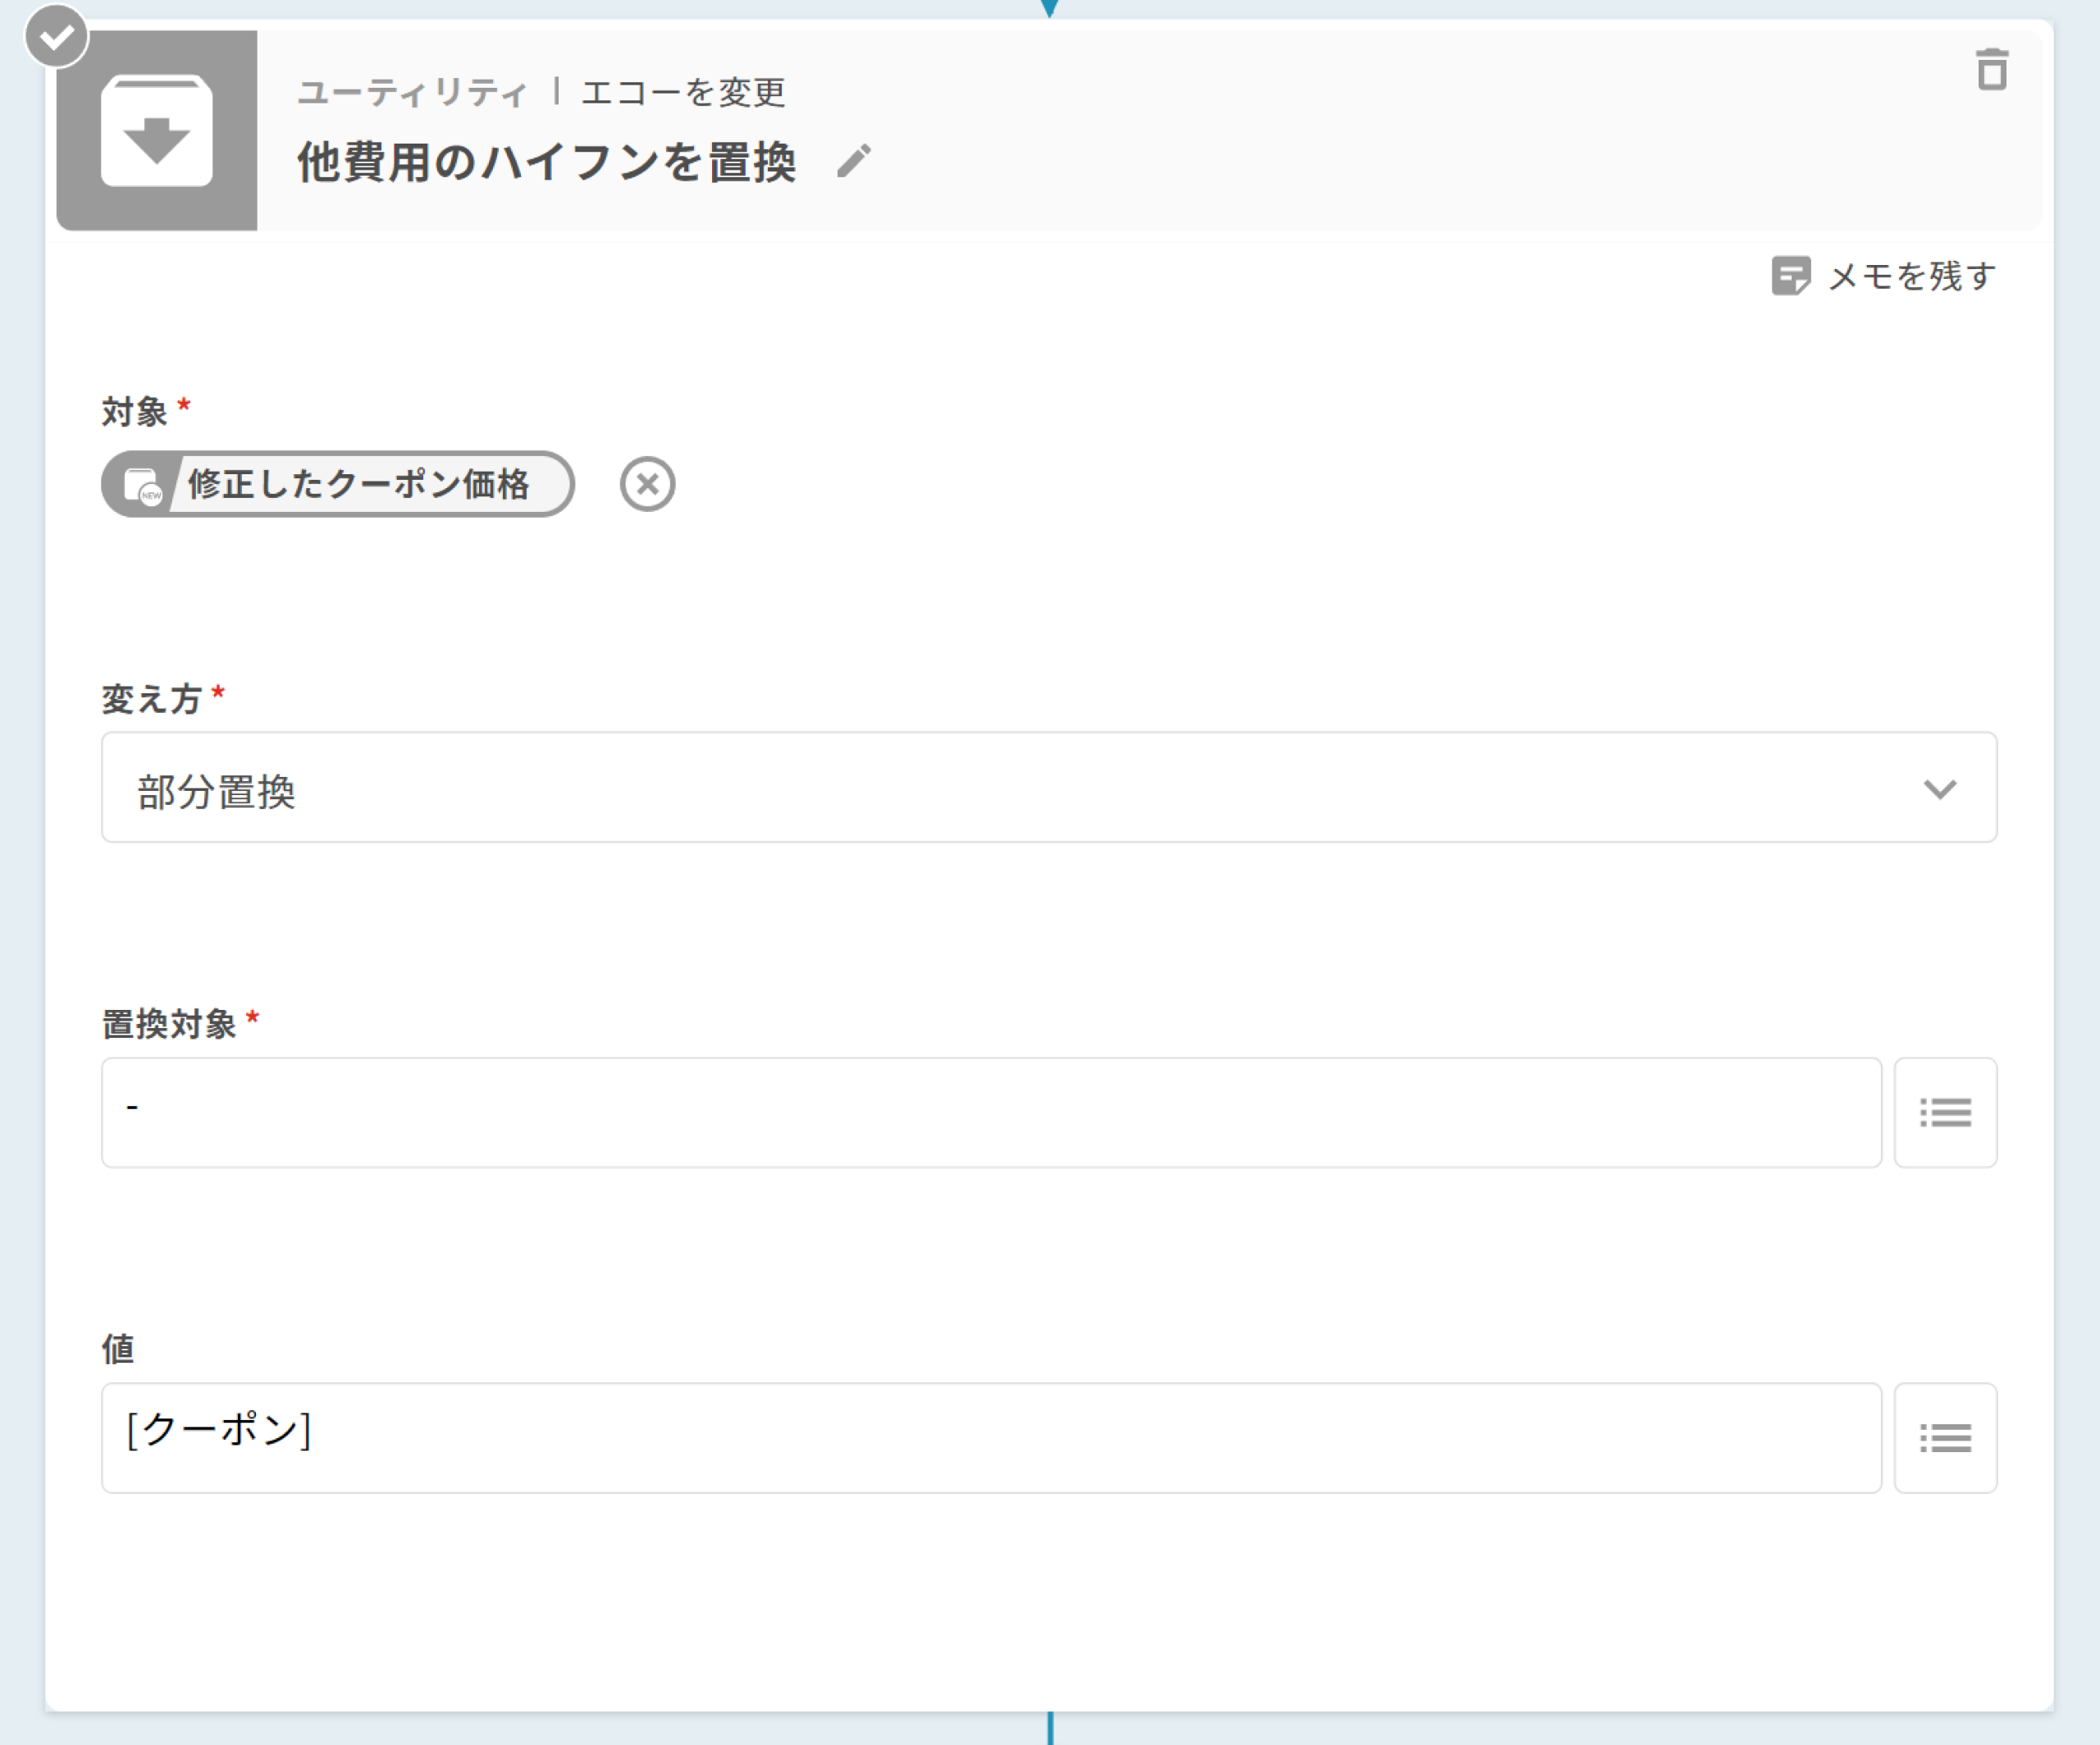Screen dimensions: 2100x1745
Task: Click the メモを残す link
Action: [x=1911, y=276]
